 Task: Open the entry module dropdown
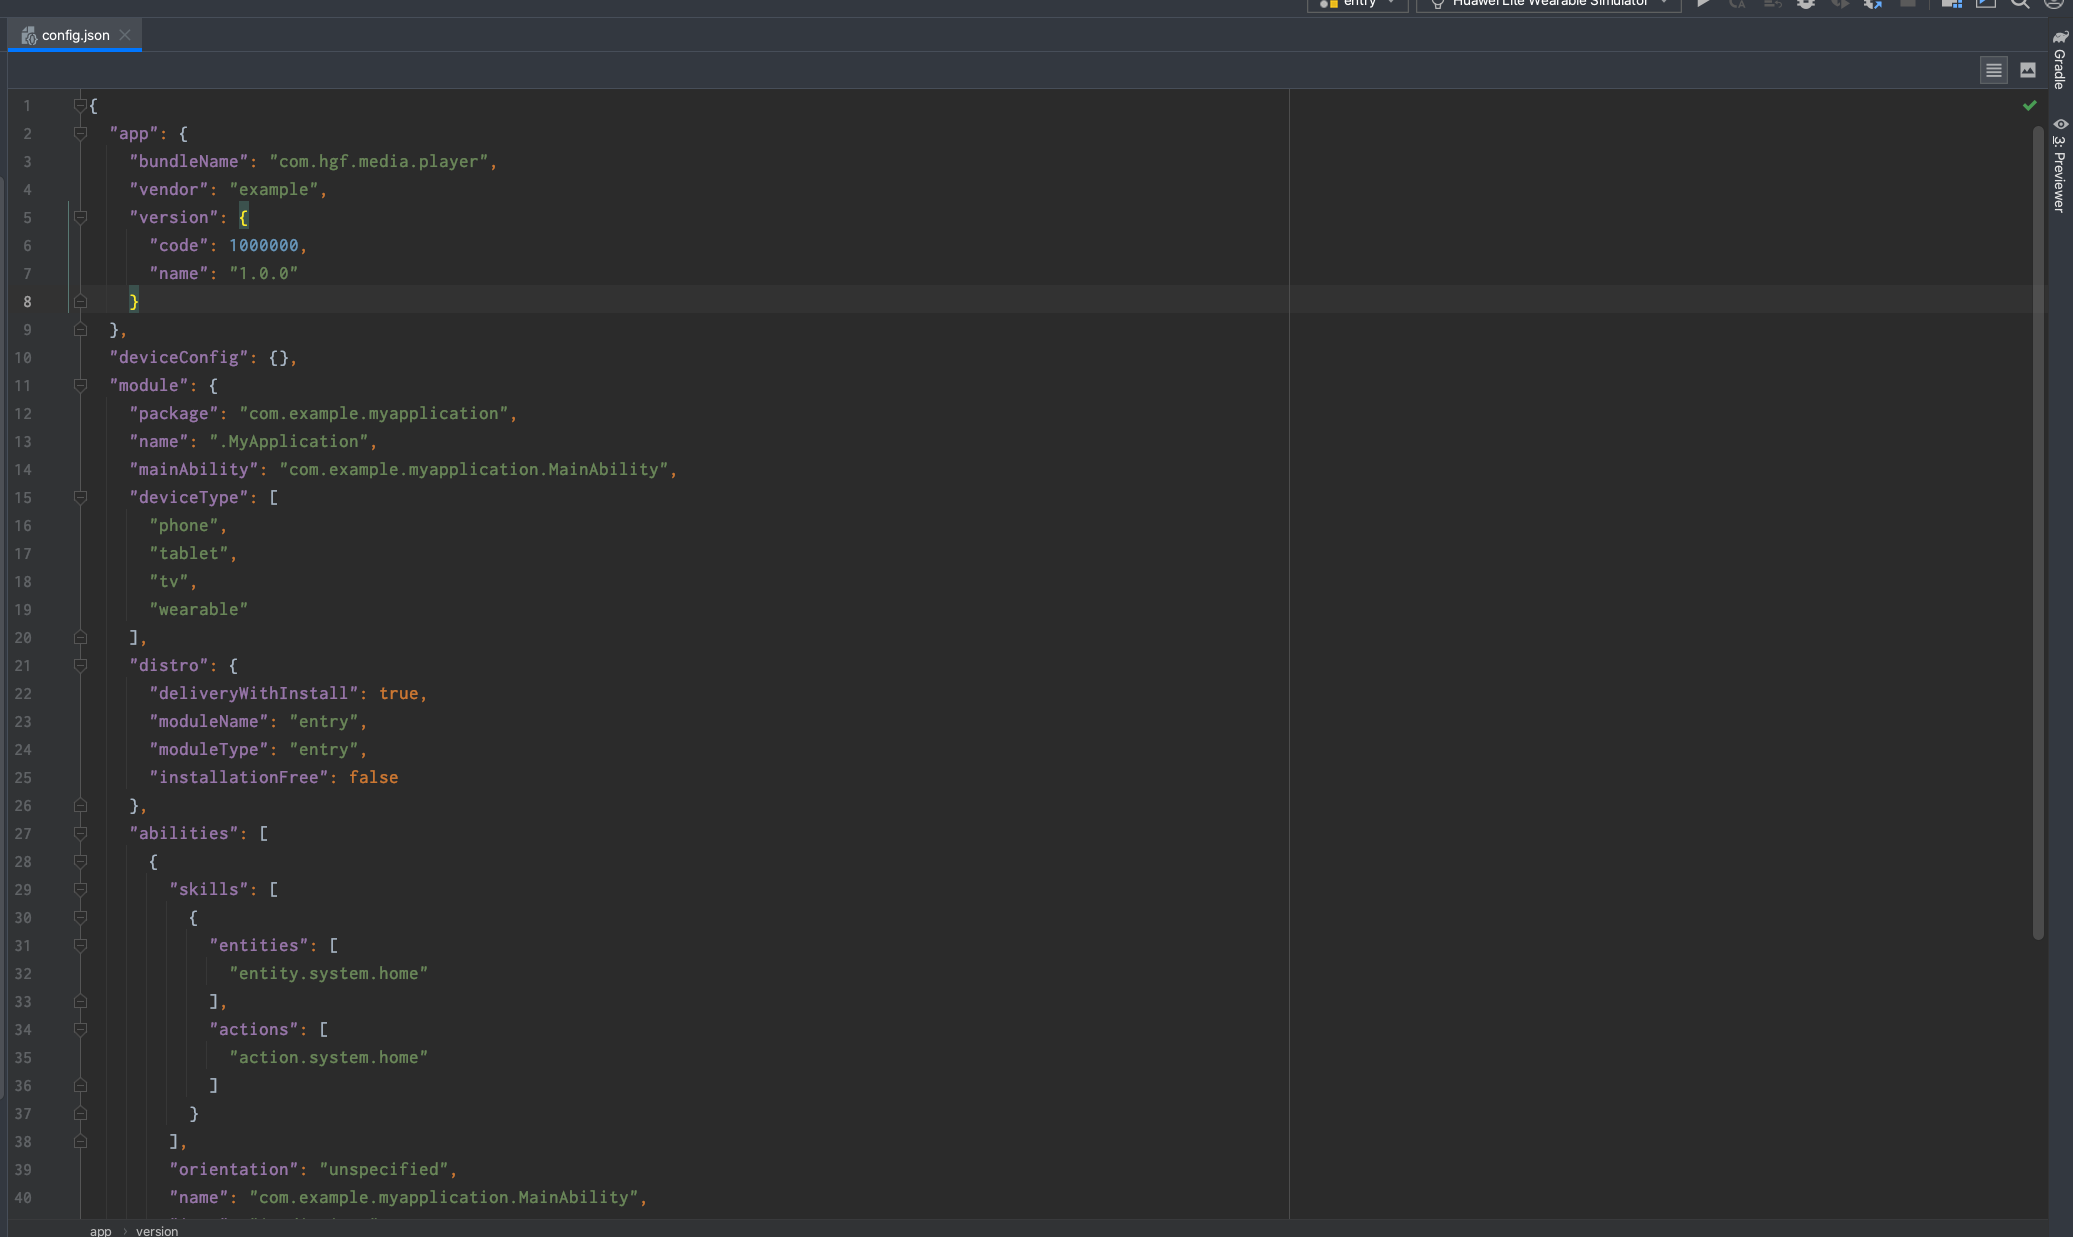point(1357,4)
